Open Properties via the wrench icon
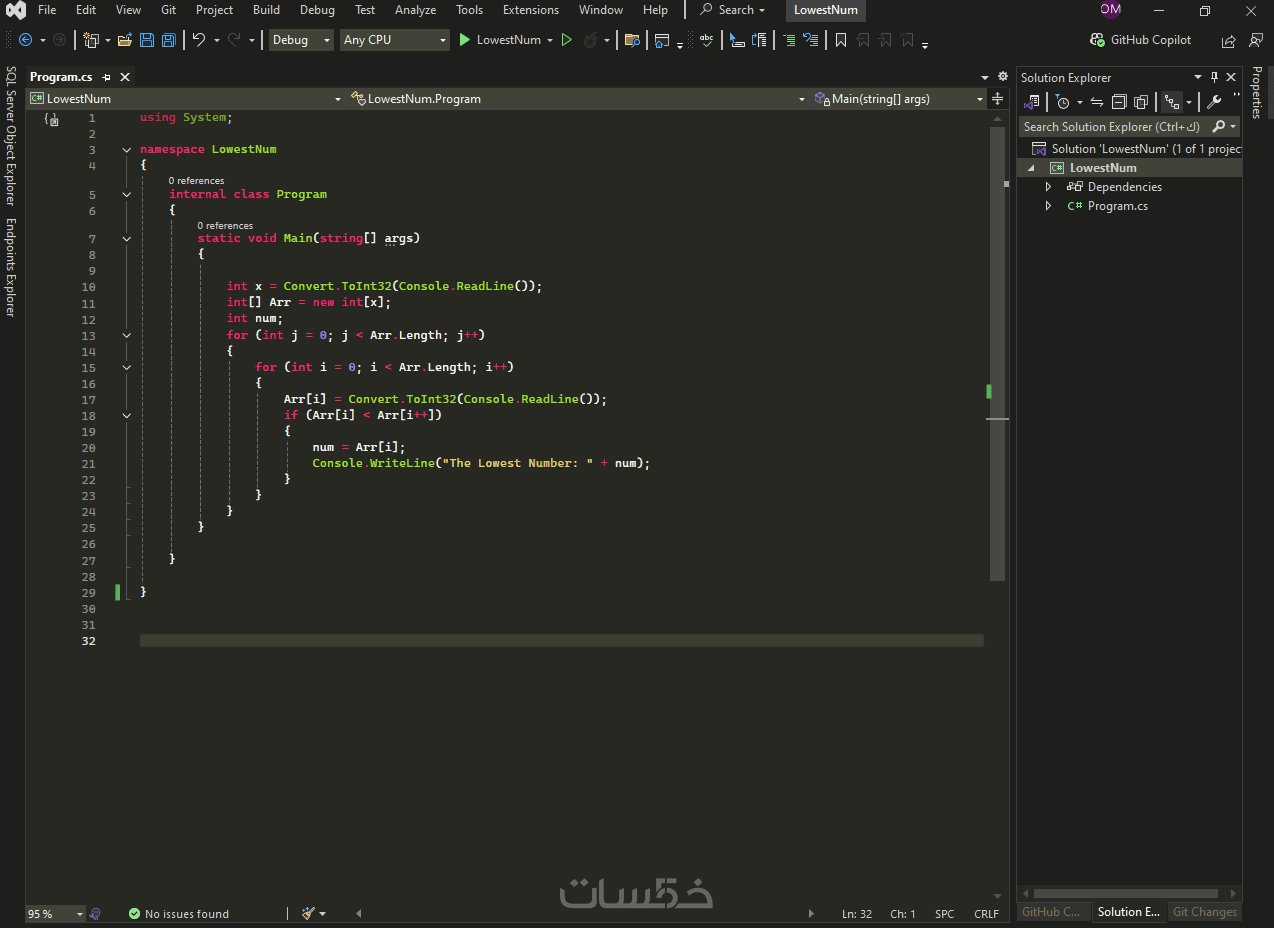This screenshot has width=1274, height=928. [1214, 102]
